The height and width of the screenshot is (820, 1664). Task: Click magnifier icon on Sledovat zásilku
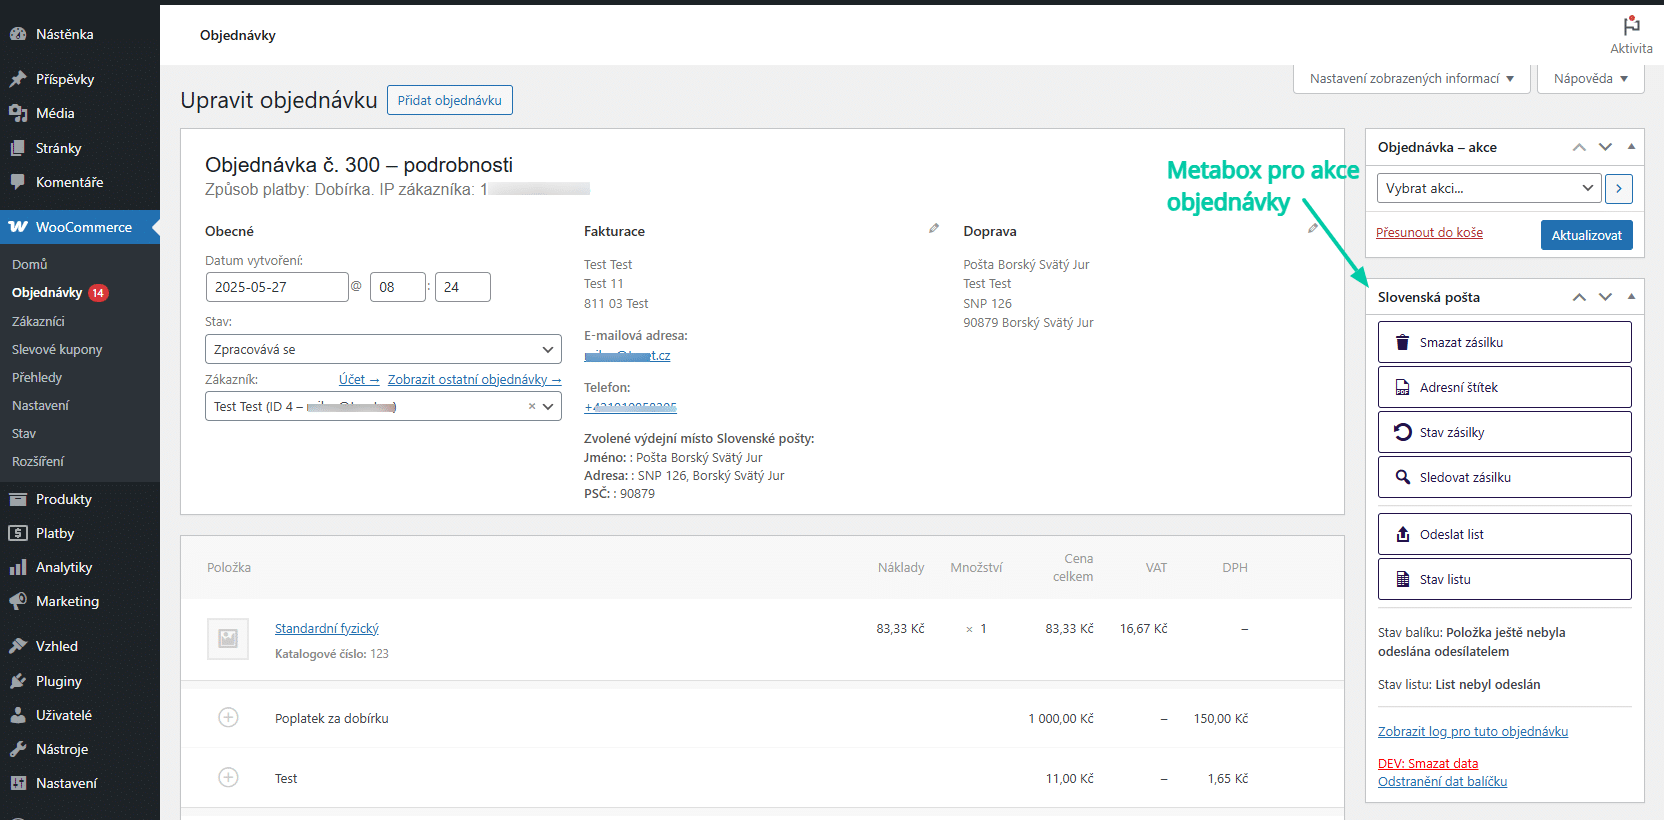(1403, 477)
